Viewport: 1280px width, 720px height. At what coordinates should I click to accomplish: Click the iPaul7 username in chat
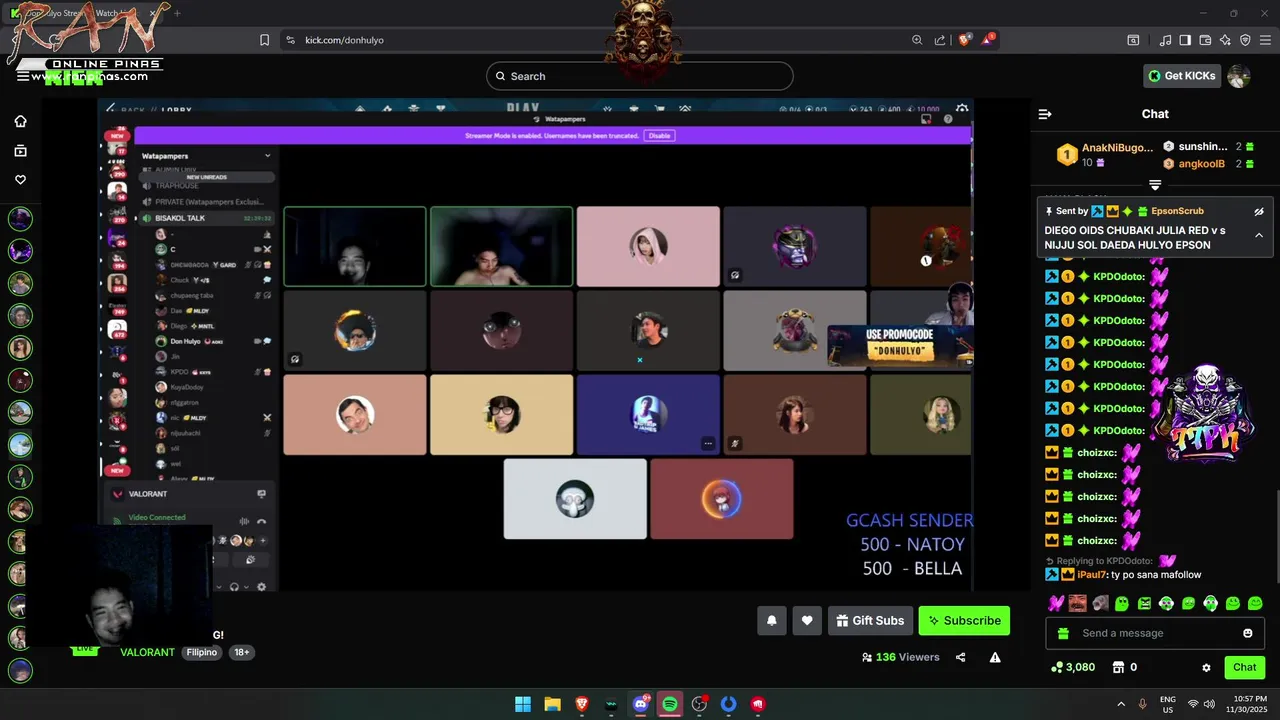tap(1092, 575)
